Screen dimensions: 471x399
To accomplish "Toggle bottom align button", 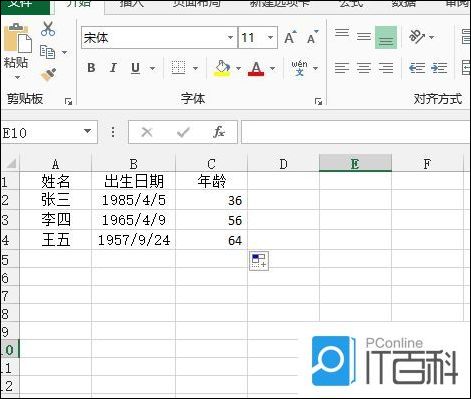I will (x=386, y=37).
